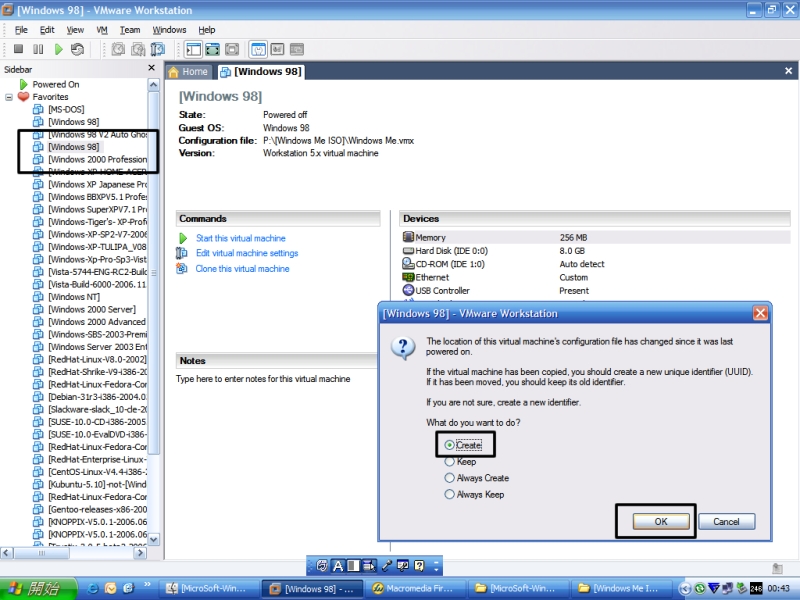The width and height of the screenshot is (800, 600).
Task: Open the Help menu
Action: (207, 30)
